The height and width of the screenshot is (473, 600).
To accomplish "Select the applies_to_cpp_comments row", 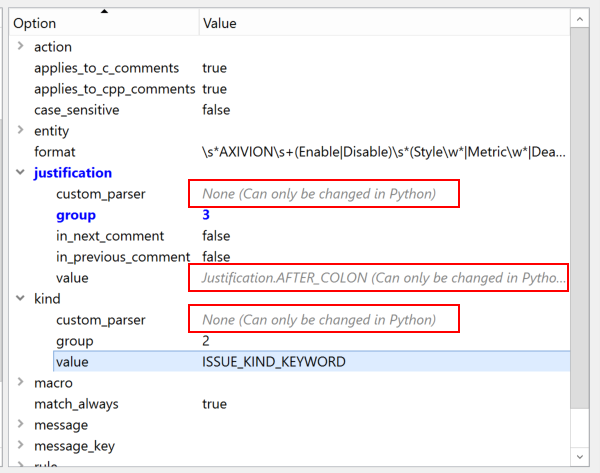I will click(x=289, y=89).
